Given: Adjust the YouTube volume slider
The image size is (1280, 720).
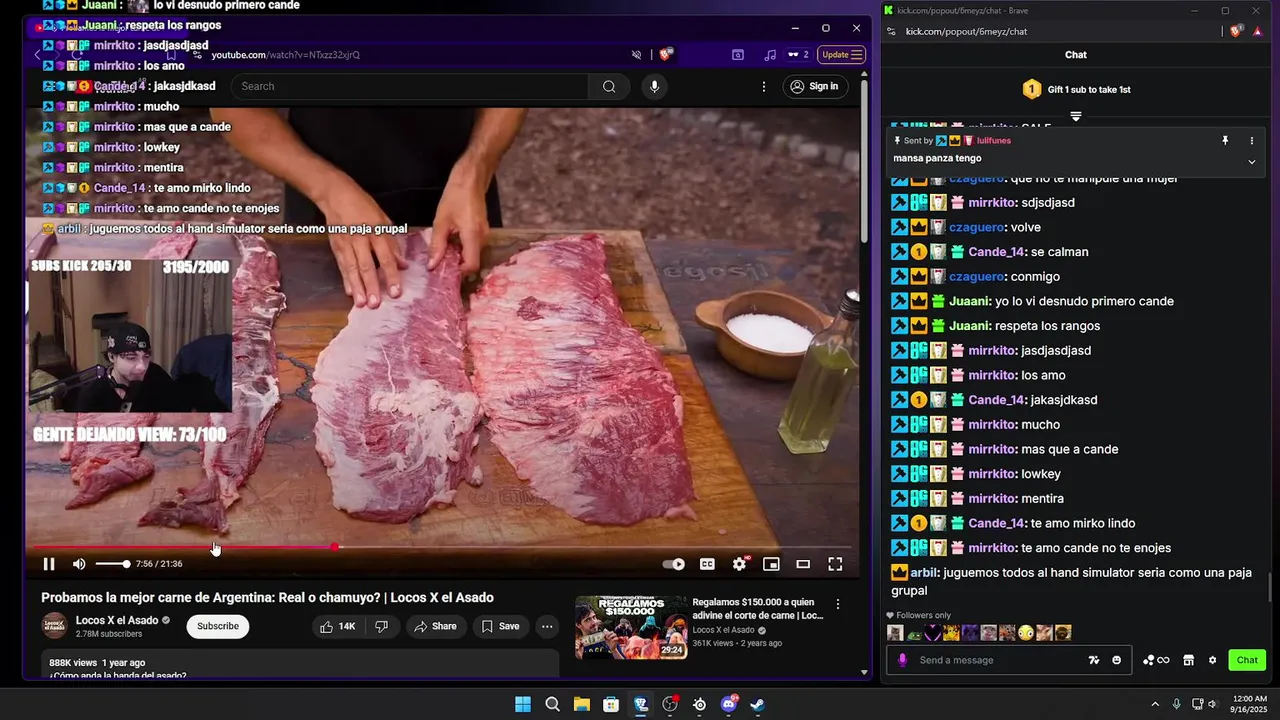Looking at the screenshot, I should pos(112,564).
